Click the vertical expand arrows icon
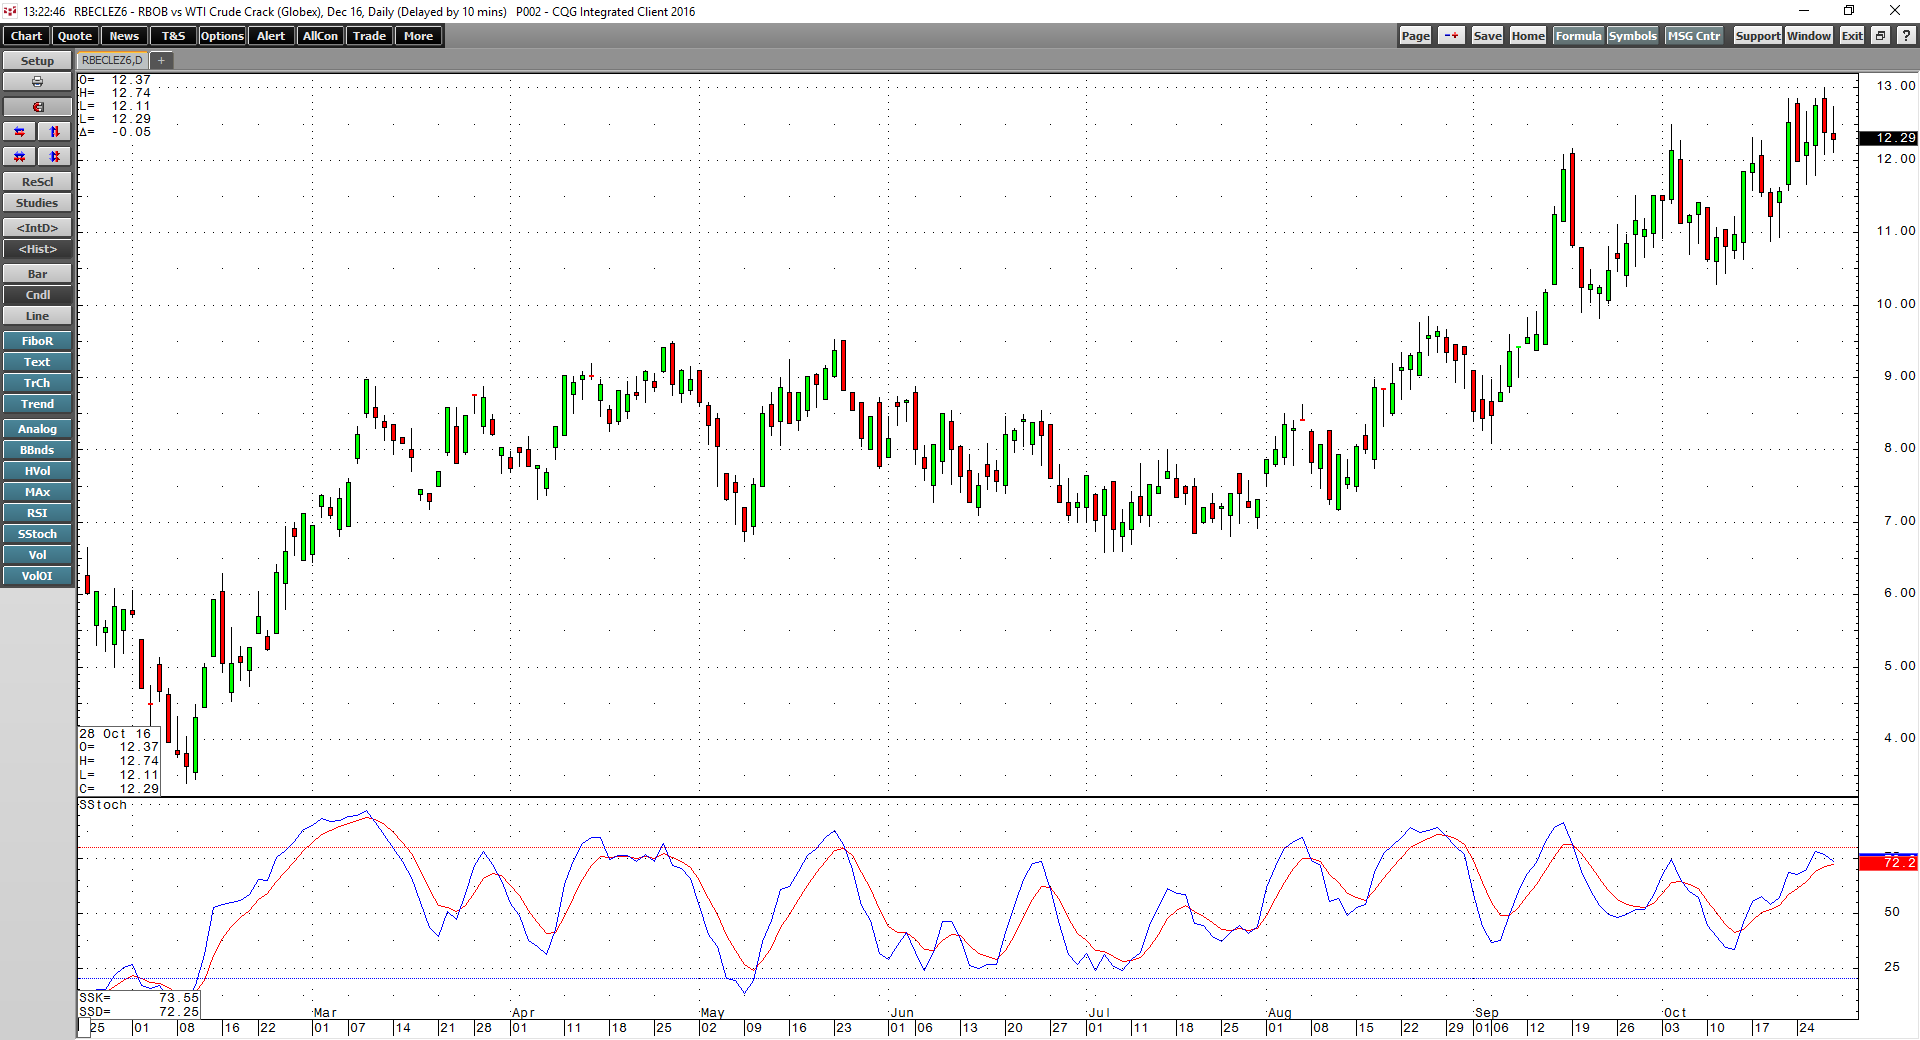This screenshot has height=1040, width=1920. 55,132
